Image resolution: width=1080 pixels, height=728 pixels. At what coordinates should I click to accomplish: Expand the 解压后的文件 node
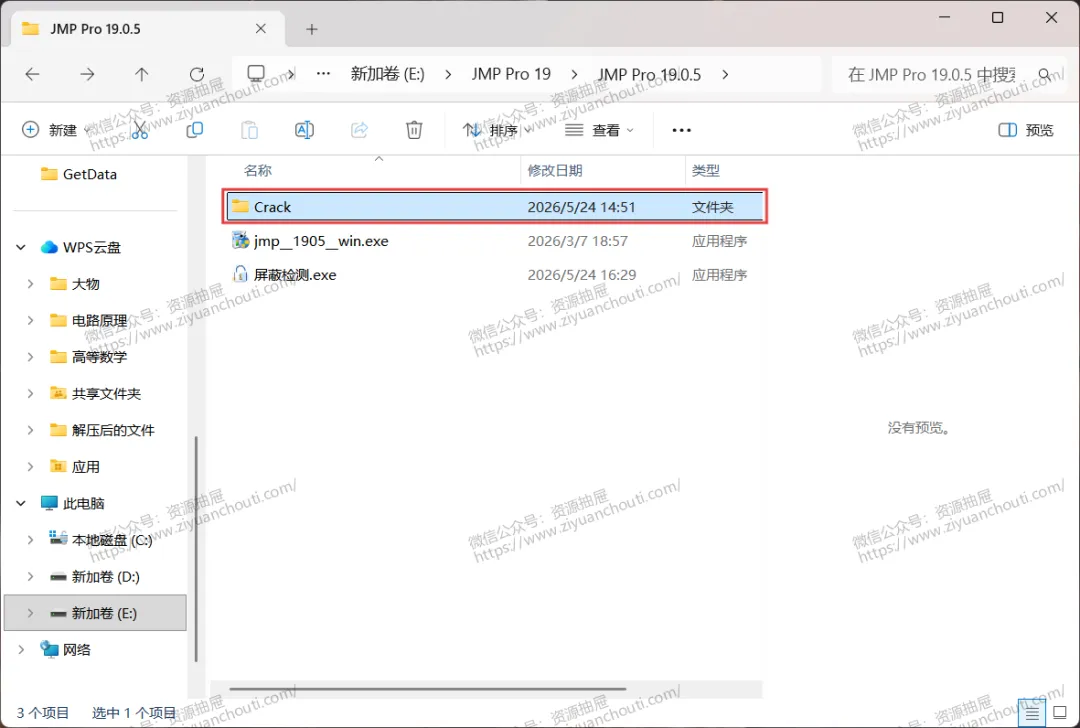click(x=30, y=430)
